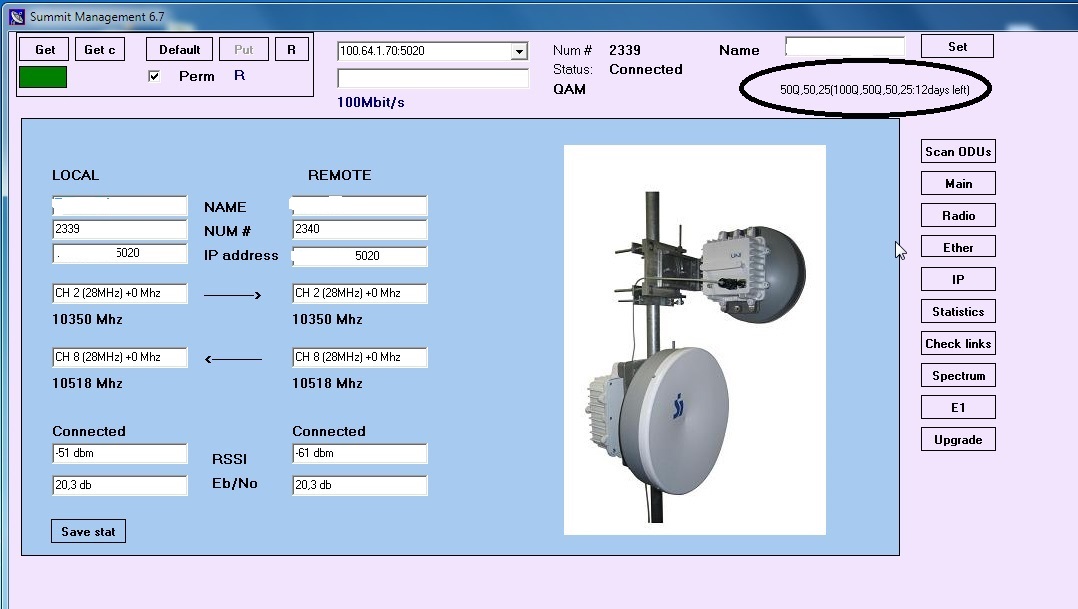Image resolution: width=1078 pixels, height=609 pixels.
Task: Click the LOCAL "10350 Mhz" frequency text
Action: pos(87,320)
